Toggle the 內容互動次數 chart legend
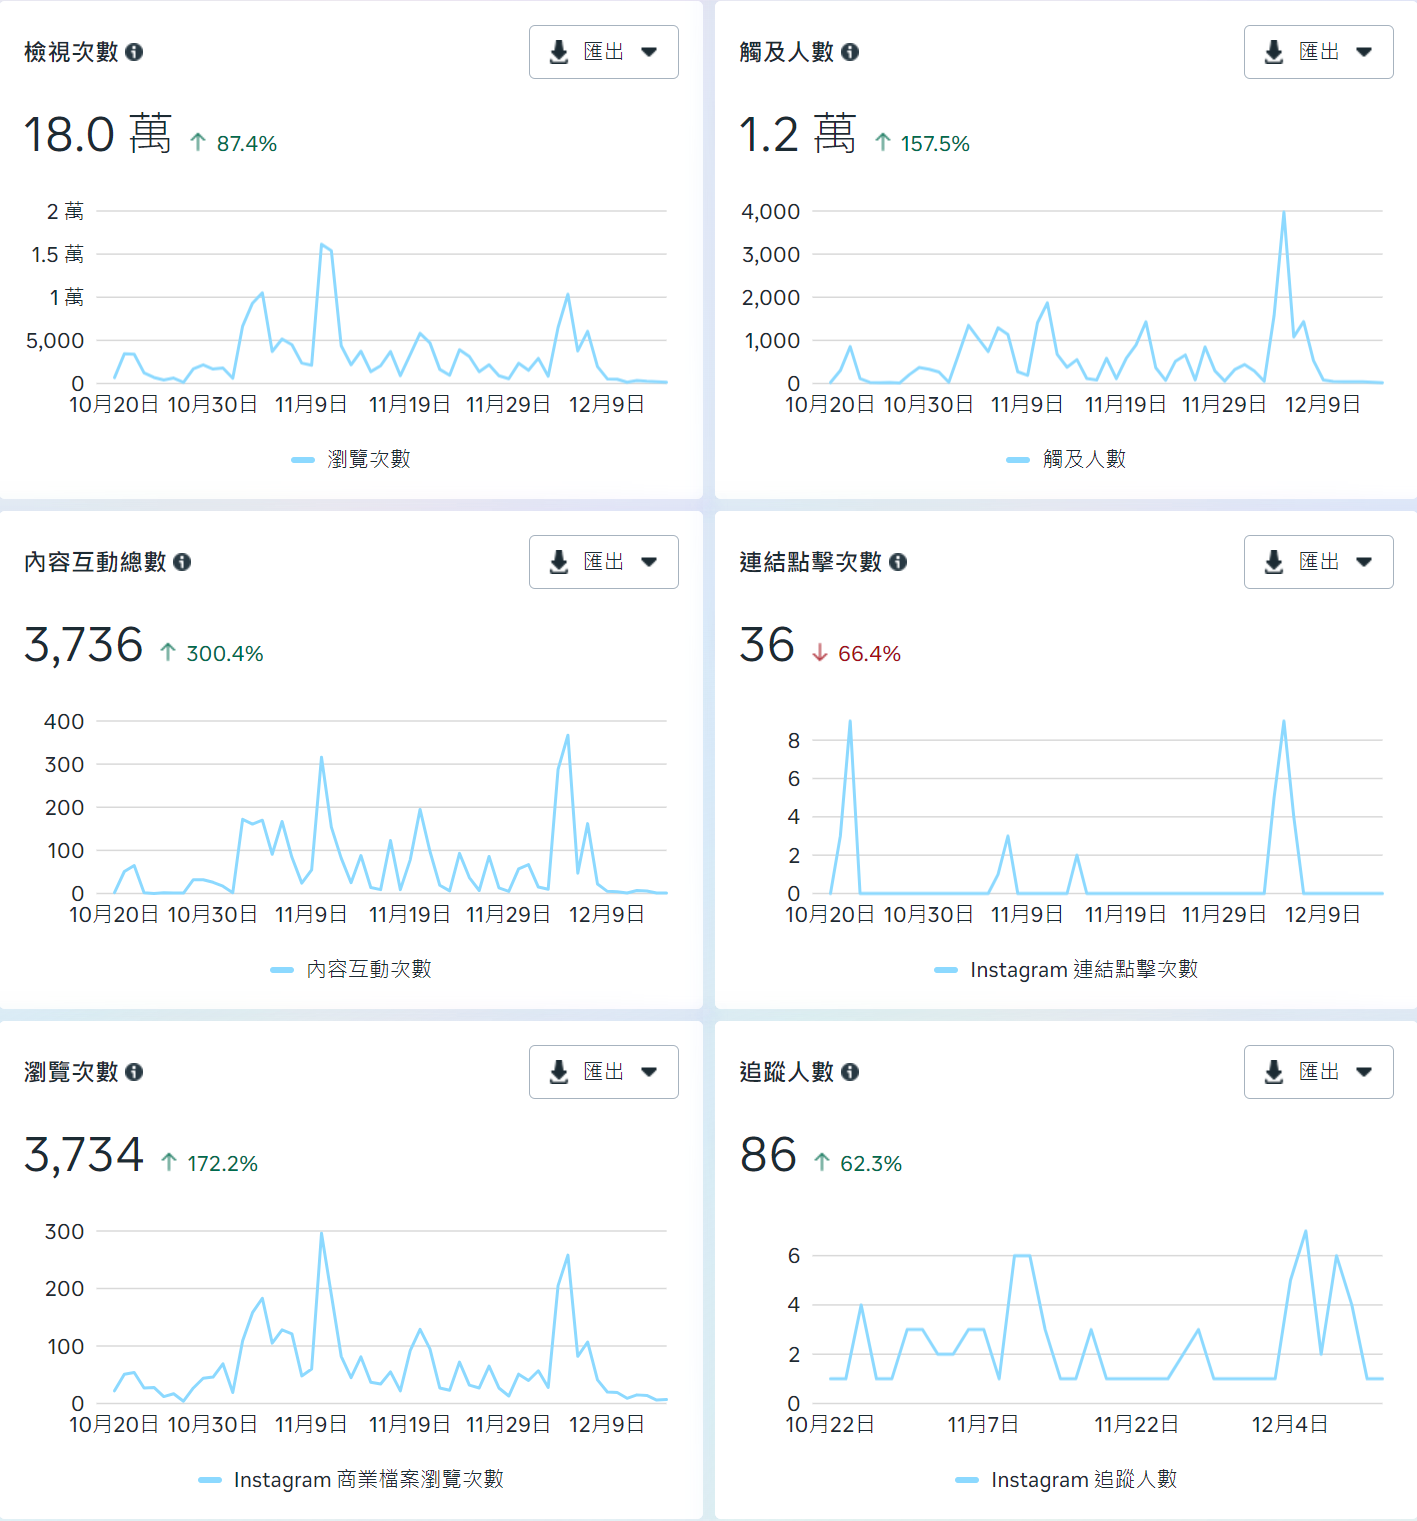The width and height of the screenshot is (1417, 1521). [351, 969]
